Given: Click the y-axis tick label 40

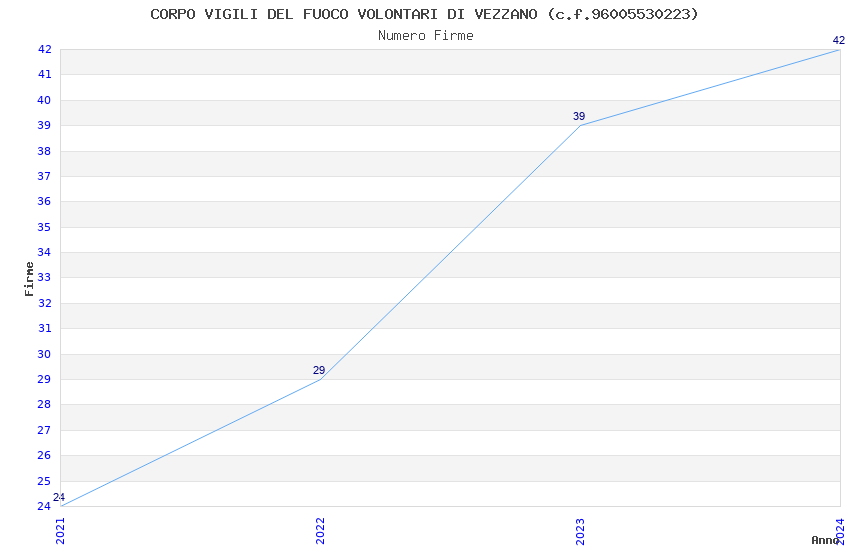Looking at the screenshot, I should (x=44, y=100).
